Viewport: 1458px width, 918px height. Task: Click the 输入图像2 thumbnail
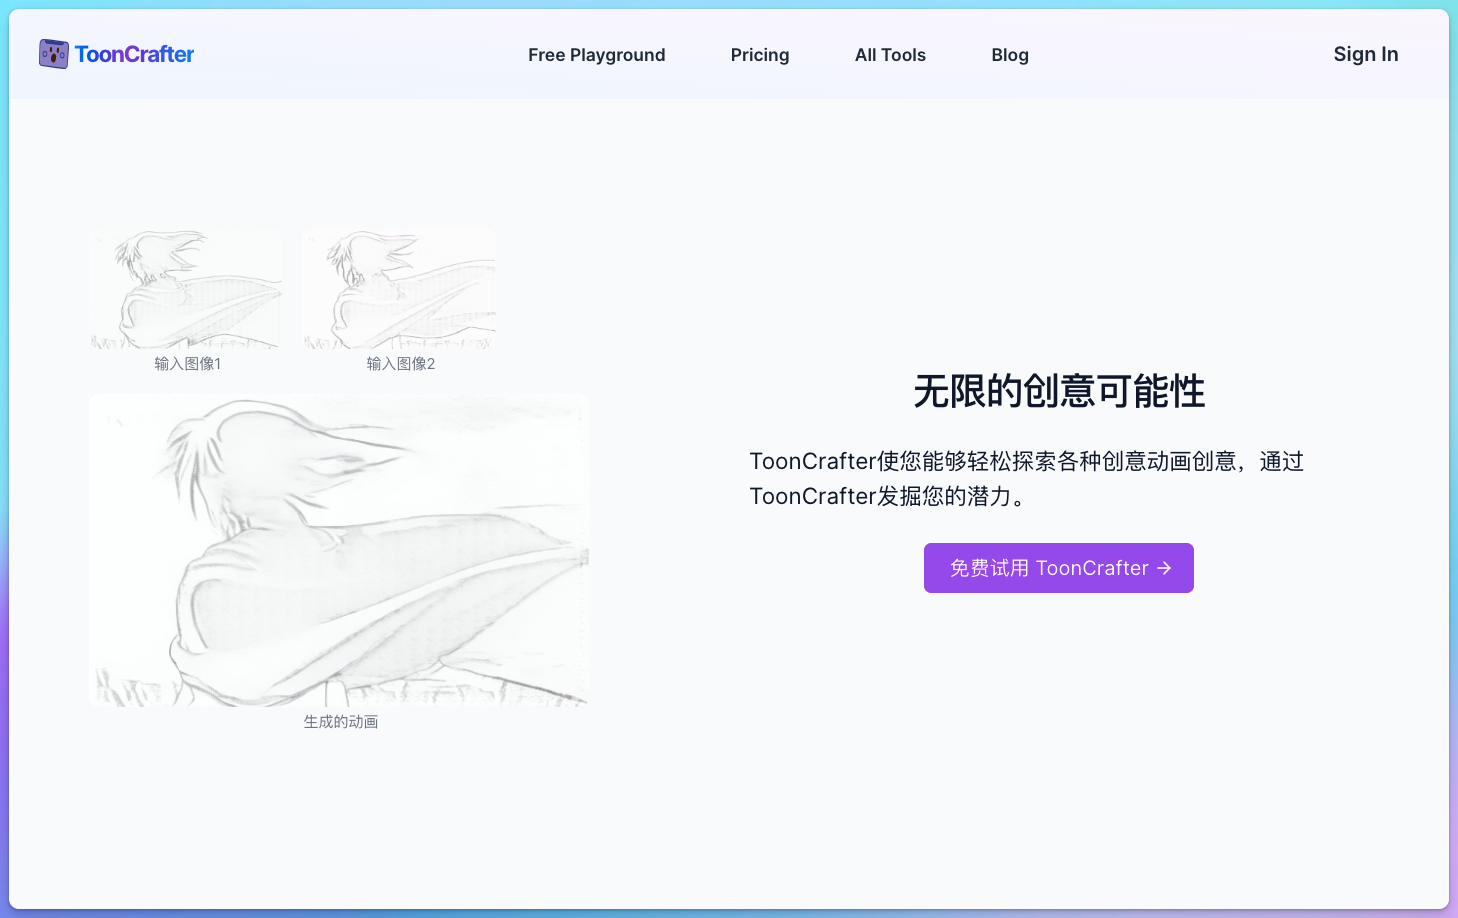399,289
